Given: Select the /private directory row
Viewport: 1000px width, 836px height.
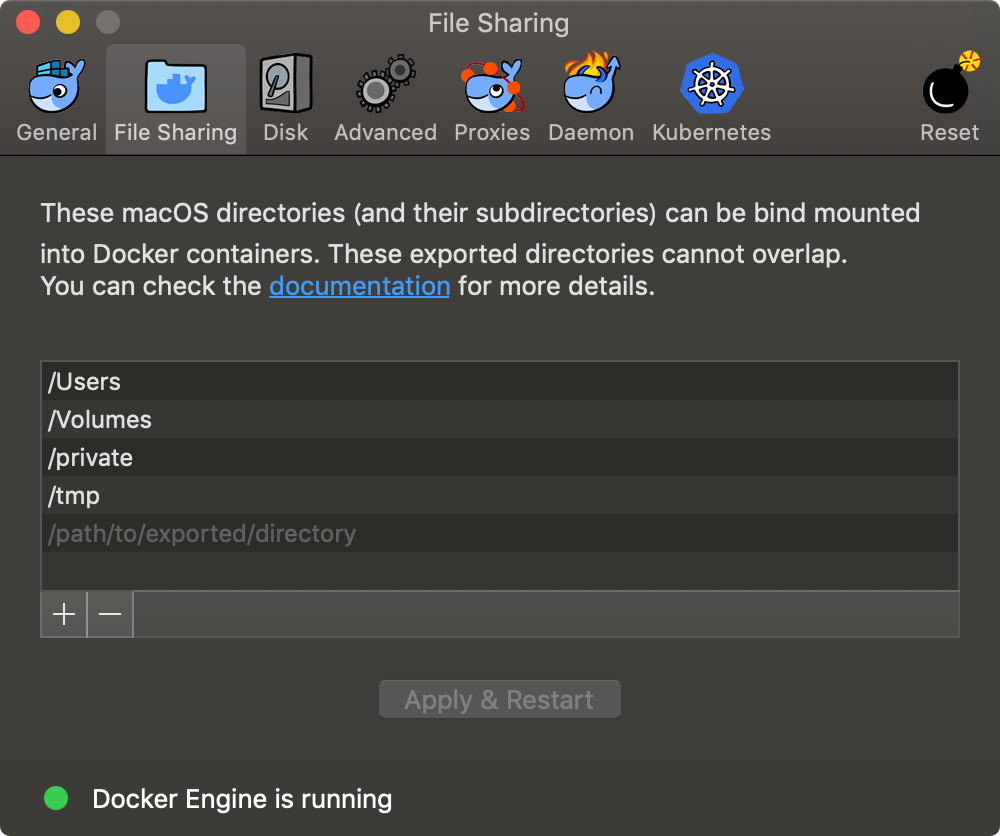Looking at the screenshot, I should pos(499,457).
